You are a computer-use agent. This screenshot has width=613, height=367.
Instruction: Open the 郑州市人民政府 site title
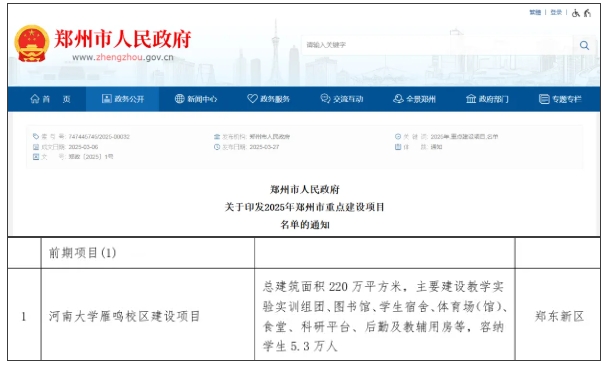click(122, 38)
